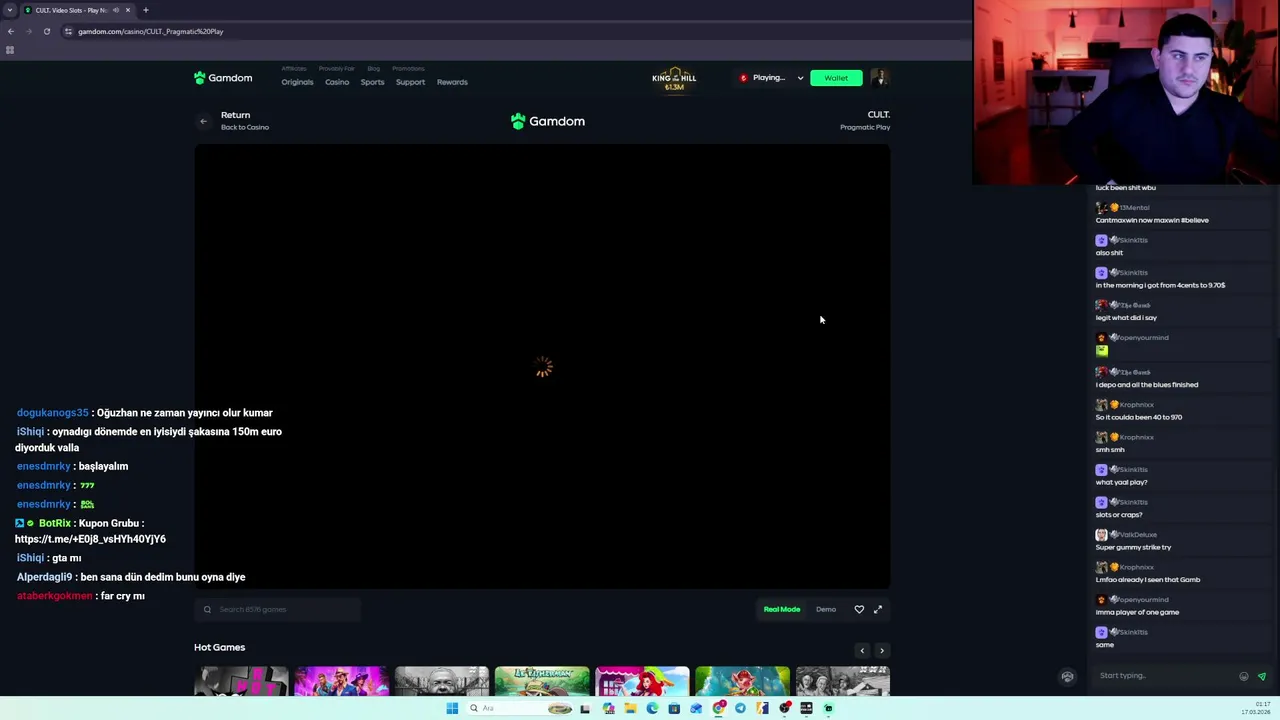Open the Copilot taskbar icon

coord(608,708)
